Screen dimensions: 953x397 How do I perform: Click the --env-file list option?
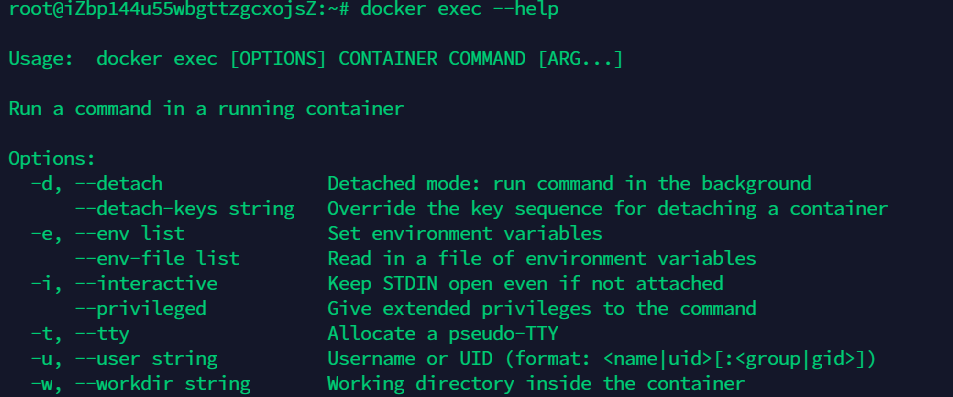click(x=157, y=258)
